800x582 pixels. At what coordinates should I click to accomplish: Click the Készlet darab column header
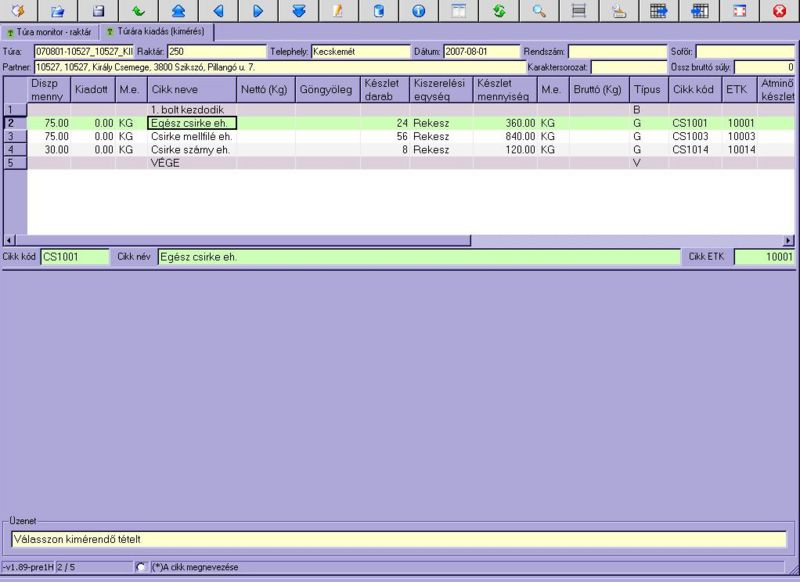coord(385,90)
